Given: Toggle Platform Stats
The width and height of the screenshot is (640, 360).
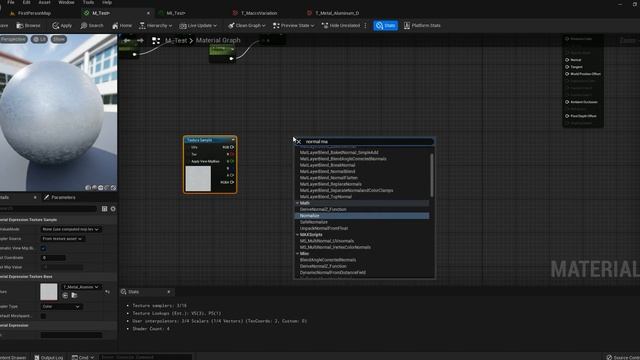Looking at the screenshot, I should coord(422,25).
